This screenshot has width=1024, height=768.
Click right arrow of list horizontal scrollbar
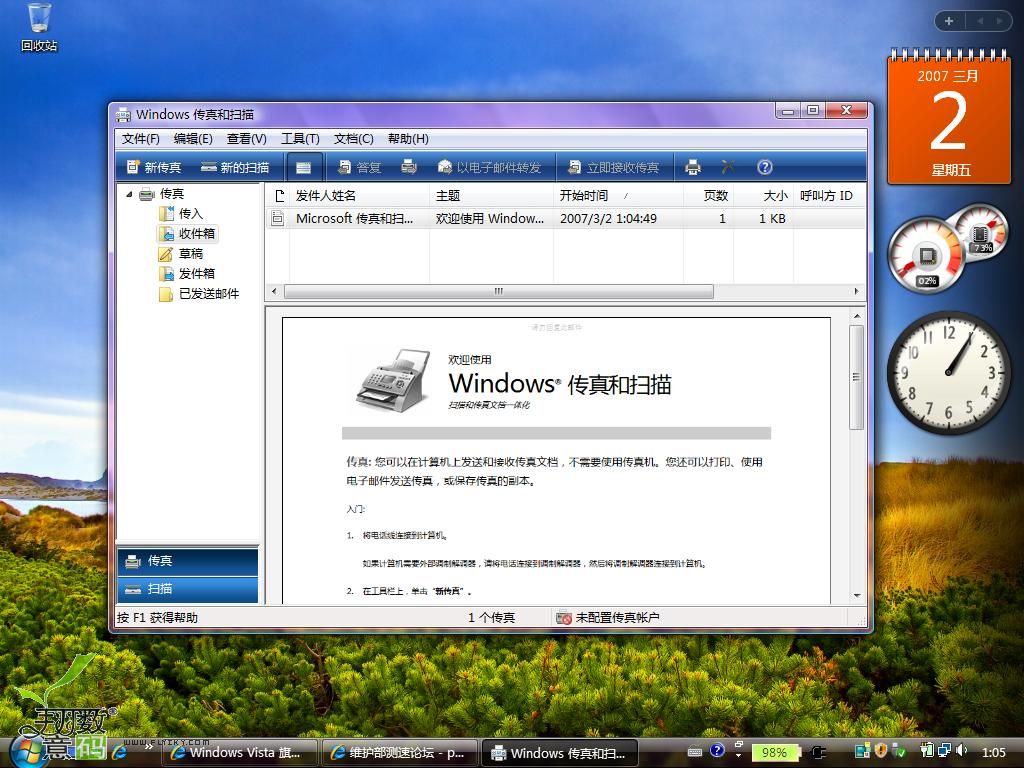tap(856, 291)
